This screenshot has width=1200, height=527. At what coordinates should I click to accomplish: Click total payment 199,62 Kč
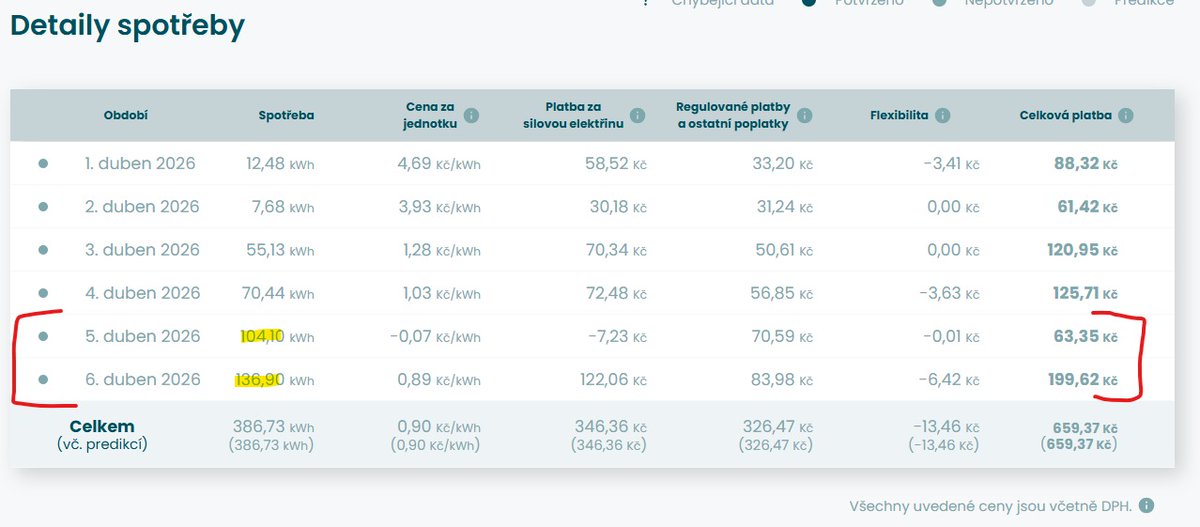[x=1082, y=380]
